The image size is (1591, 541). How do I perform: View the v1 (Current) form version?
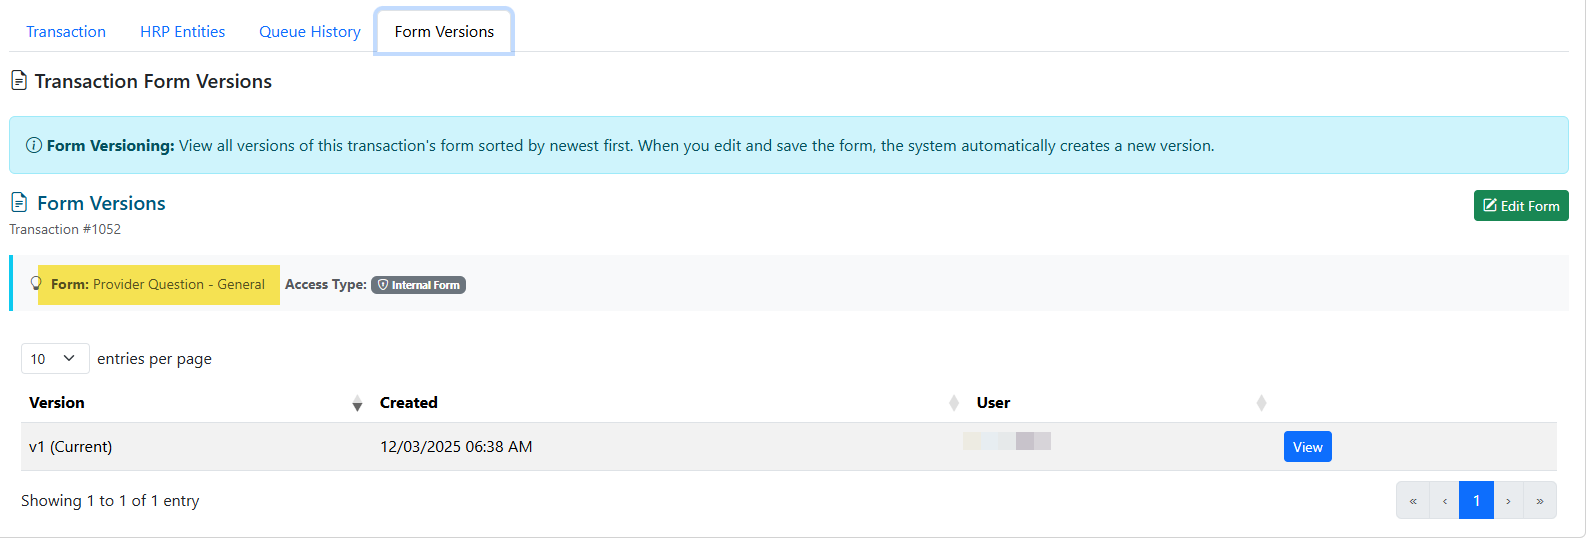1307,447
